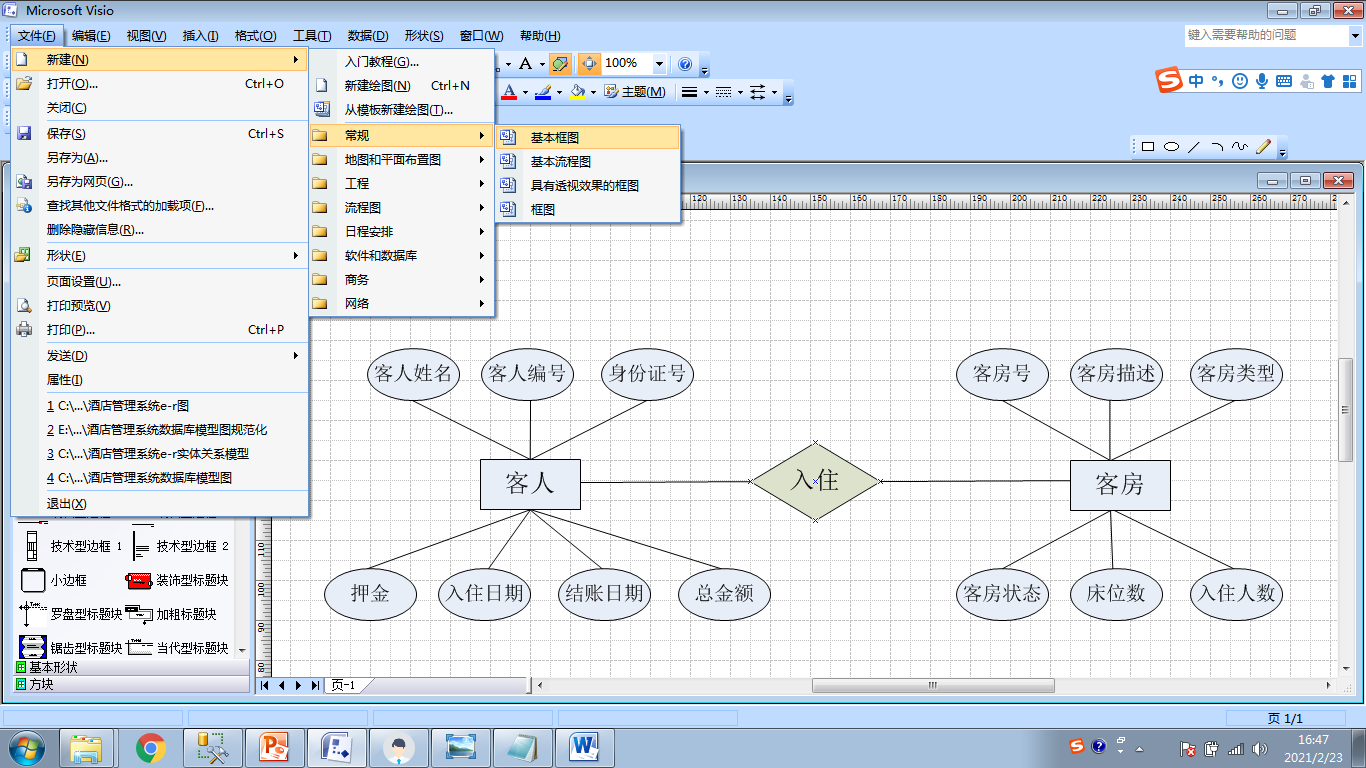Select the Line drawing tool
The width and height of the screenshot is (1366, 768).
(x=1193, y=146)
